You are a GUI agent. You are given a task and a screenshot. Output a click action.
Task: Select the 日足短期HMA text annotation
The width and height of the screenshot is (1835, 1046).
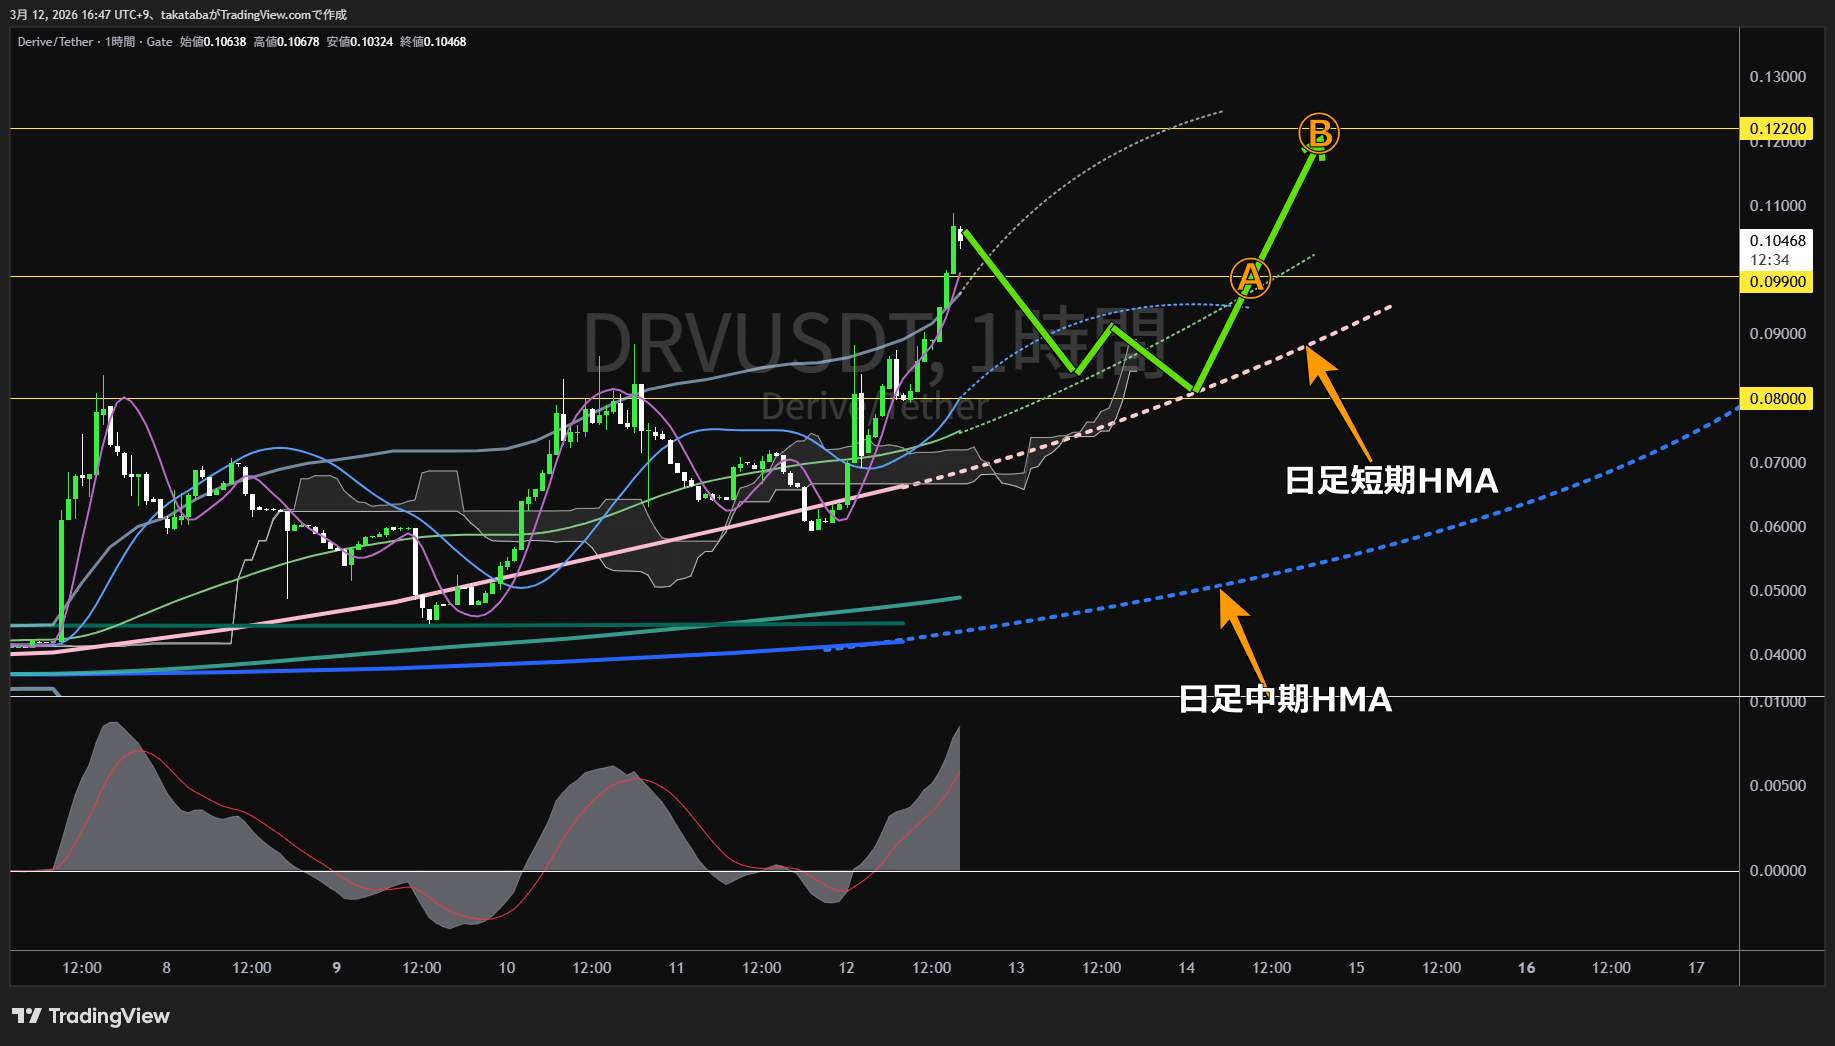pyautogui.click(x=1391, y=481)
